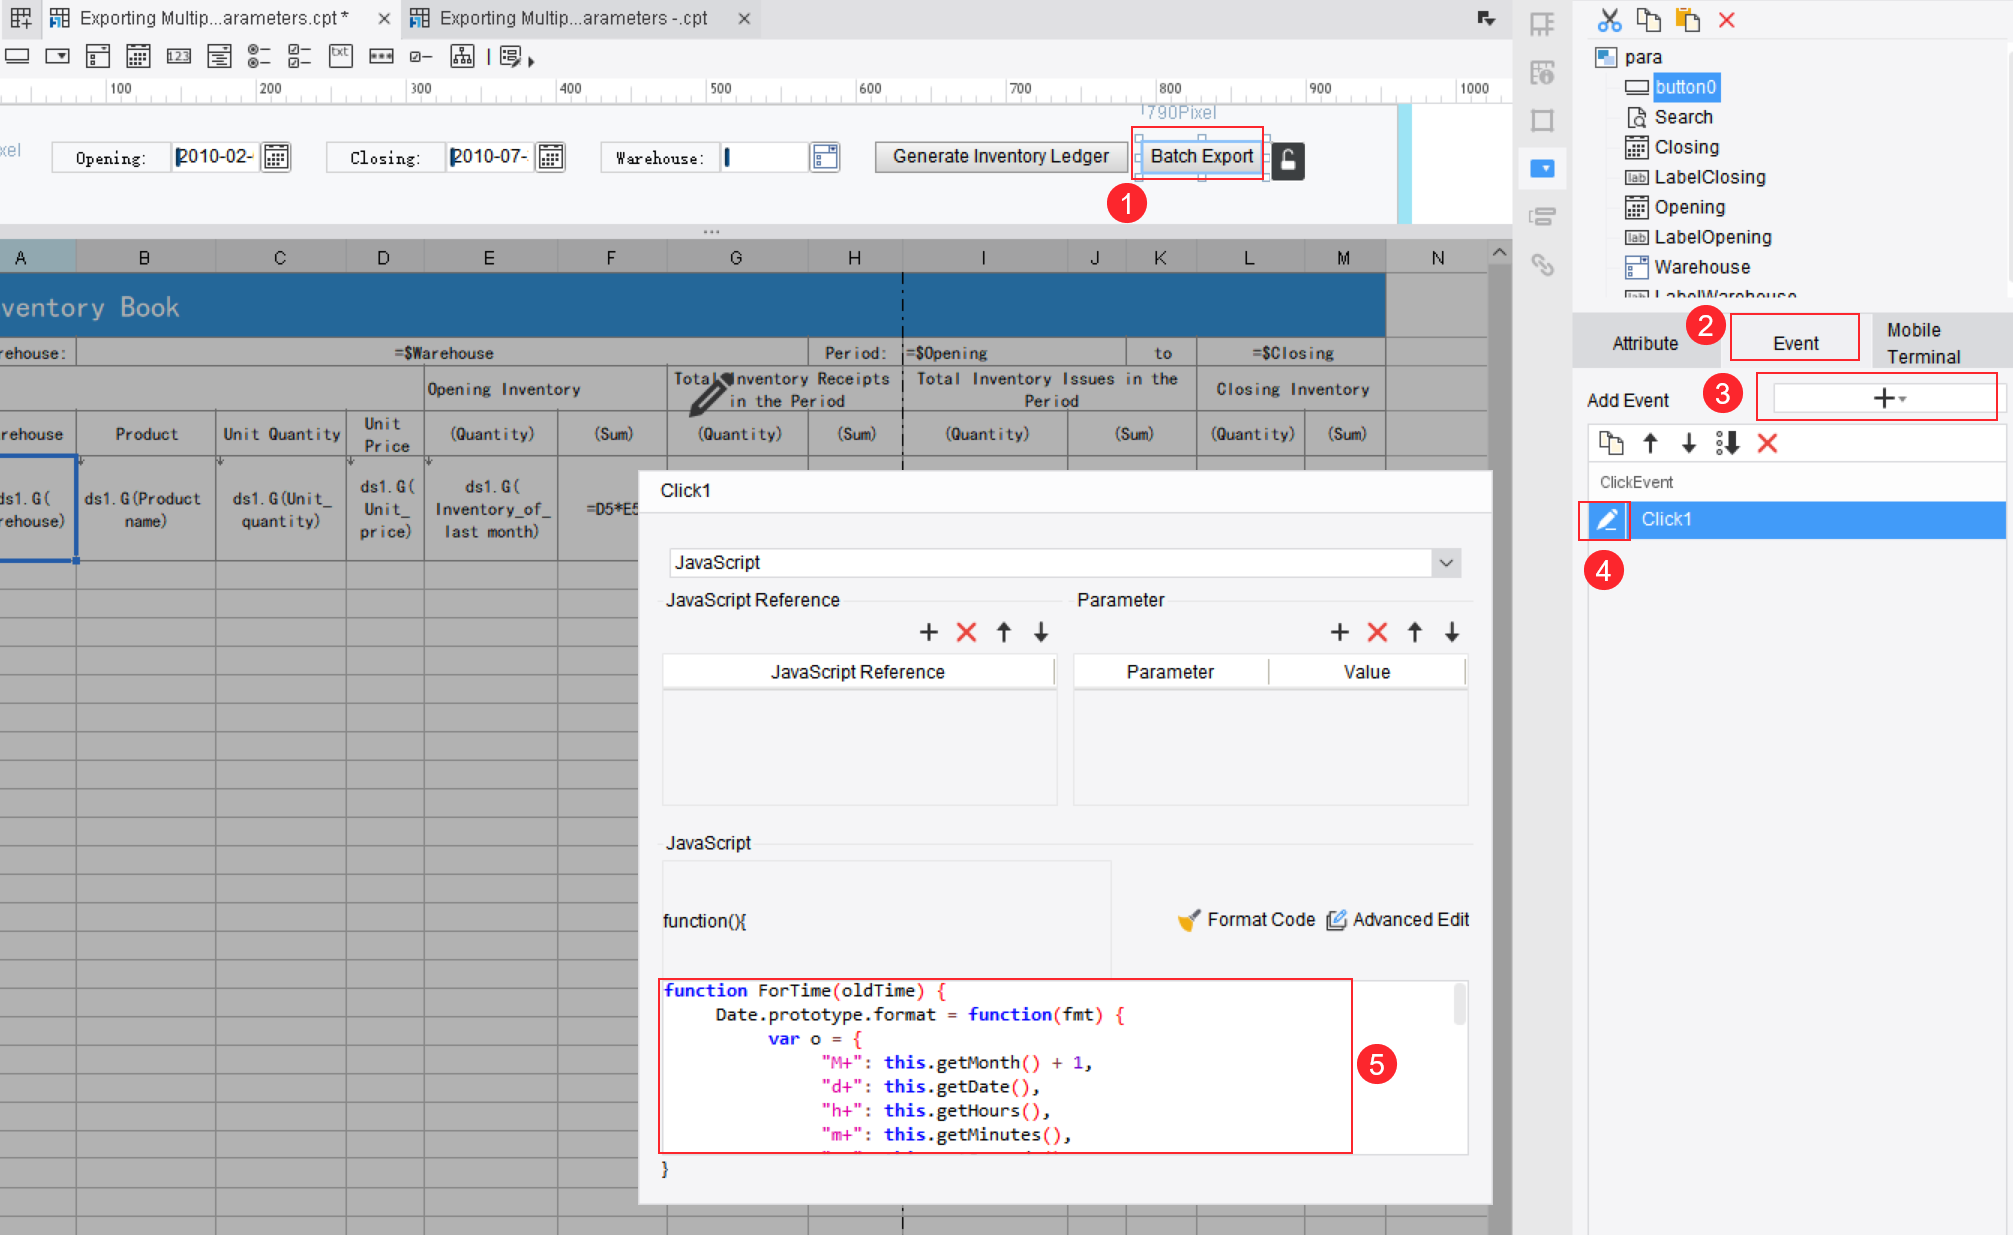The image size is (2013, 1235).
Task: Toggle the lock icon beside Batch Export
Action: click(1288, 160)
